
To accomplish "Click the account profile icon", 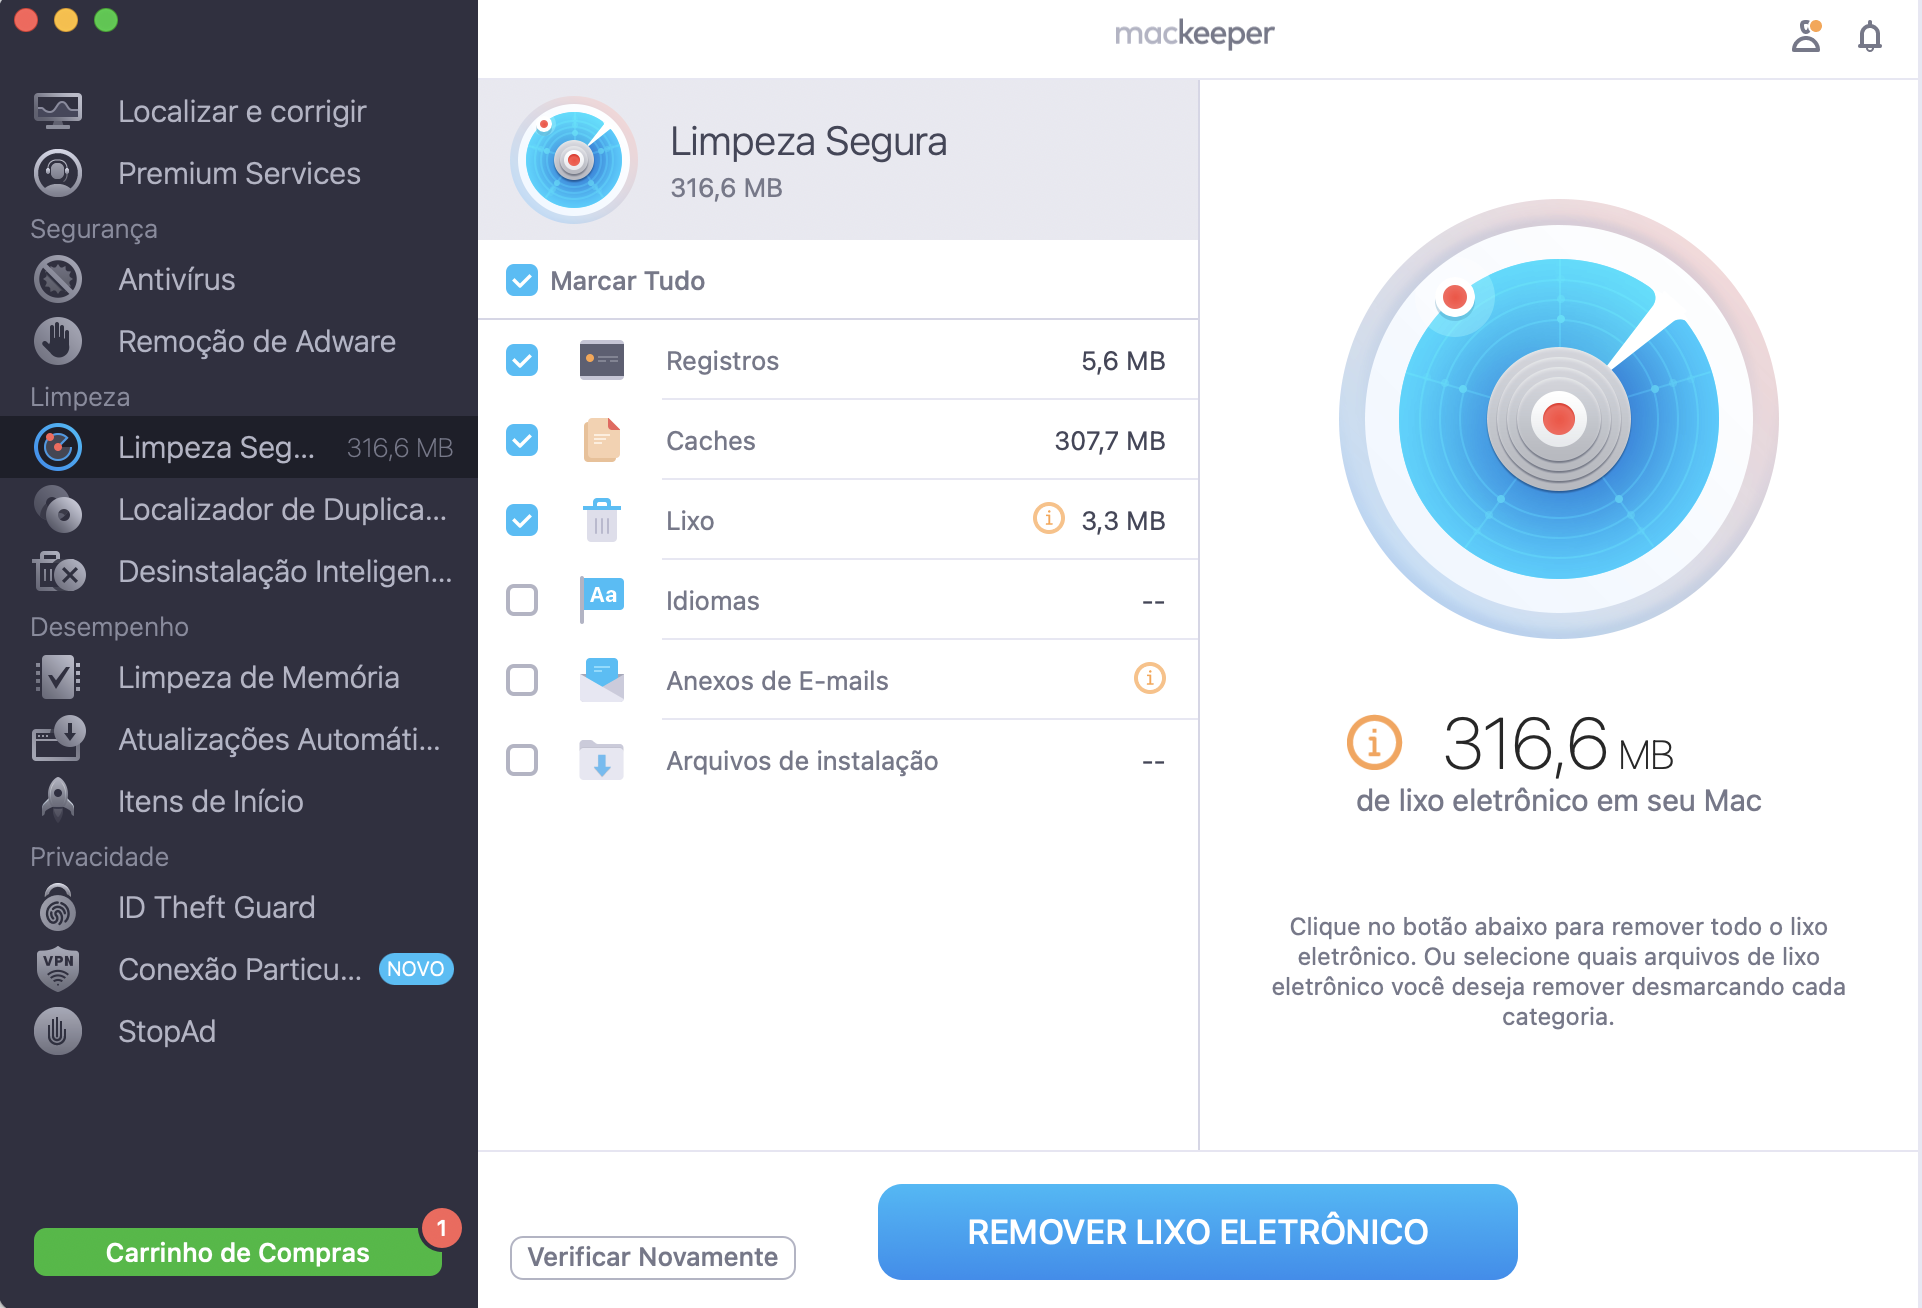I will [x=1806, y=36].
